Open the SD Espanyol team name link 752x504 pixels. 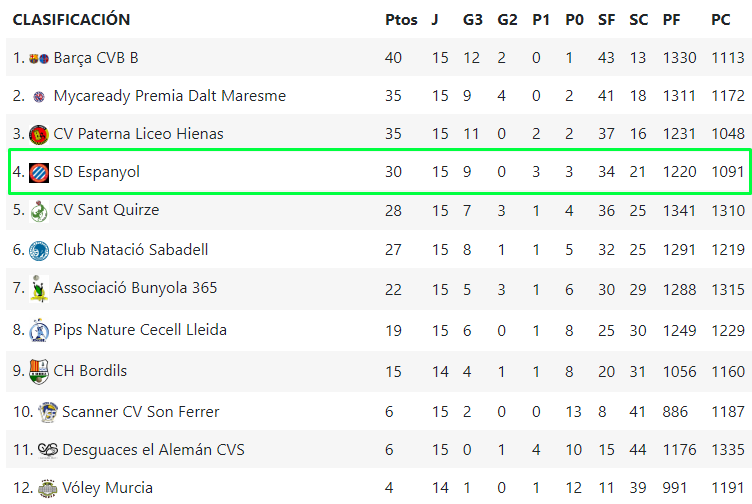(x=96, y=172)
